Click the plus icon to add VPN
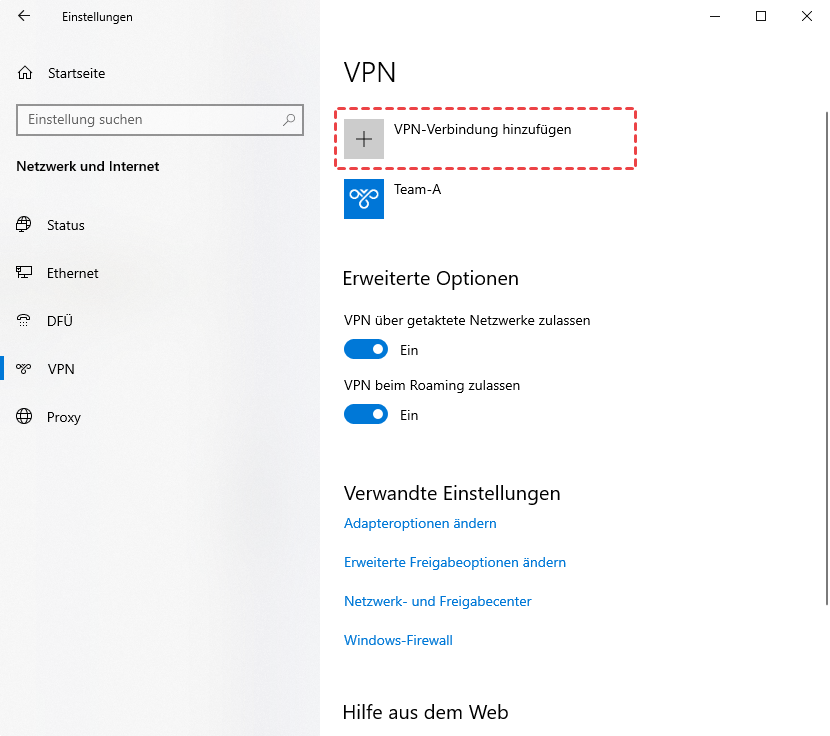 tap(364, 139)
